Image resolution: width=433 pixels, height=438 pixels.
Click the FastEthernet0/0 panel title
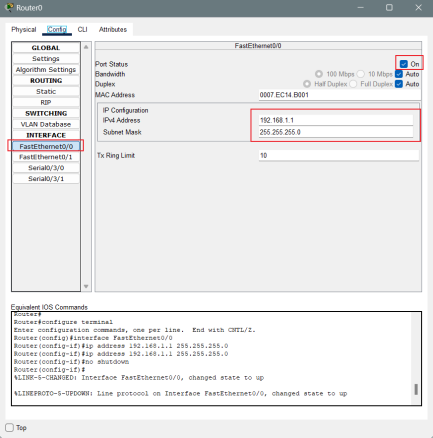click(258, 46)
